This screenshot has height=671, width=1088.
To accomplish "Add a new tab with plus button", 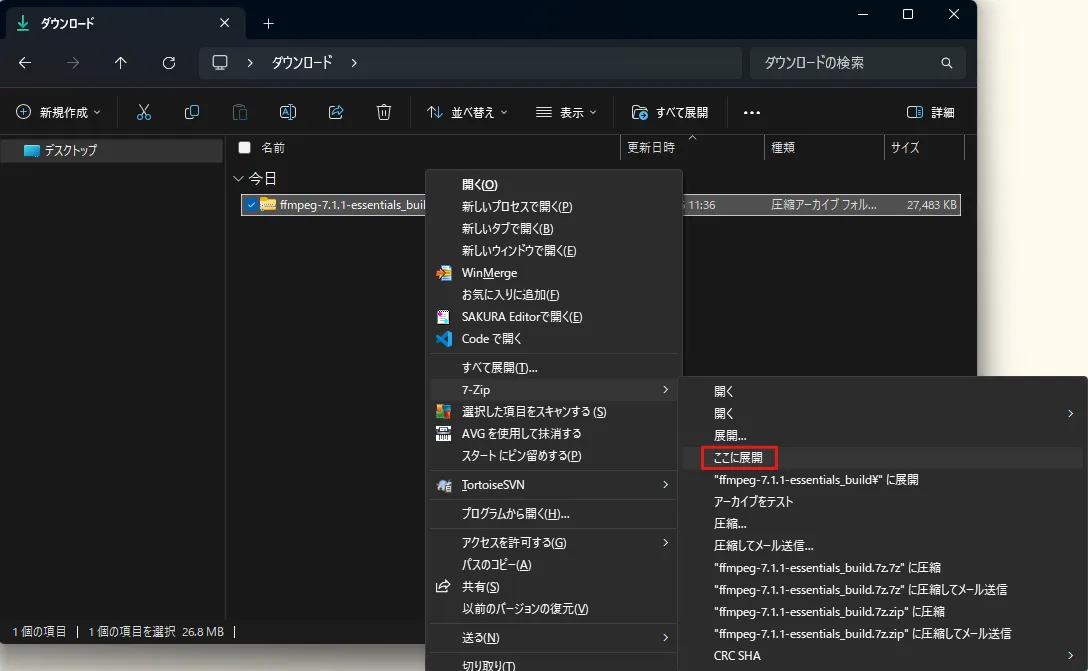I will coord(269,24).
